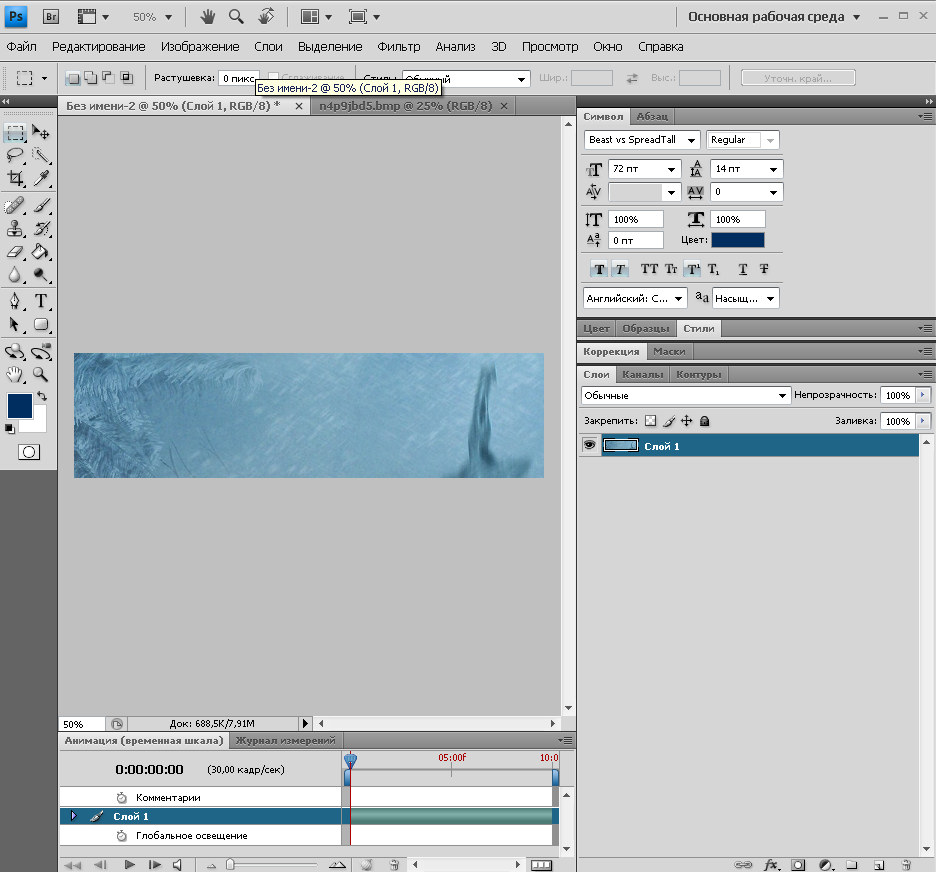Click the text Цвет color swatch
Viewport: 936px width, 872px height.
737,240
